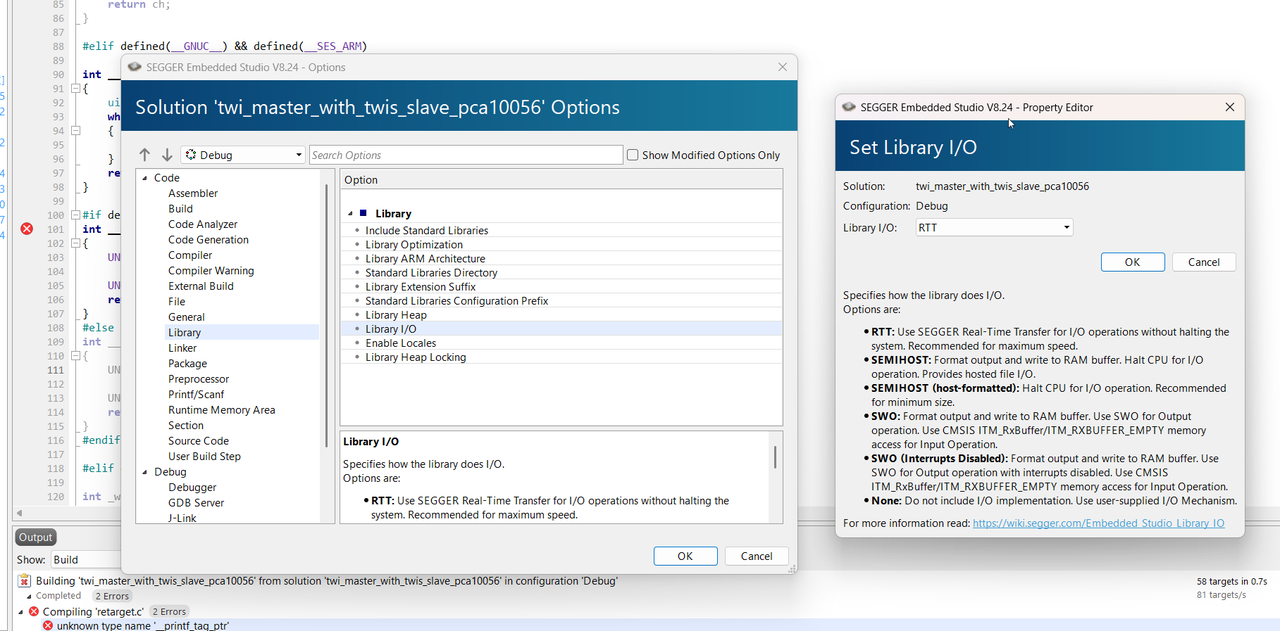Select the highlighted Library category
This screenshot has height=631, width=1280.
coord(184,333)
